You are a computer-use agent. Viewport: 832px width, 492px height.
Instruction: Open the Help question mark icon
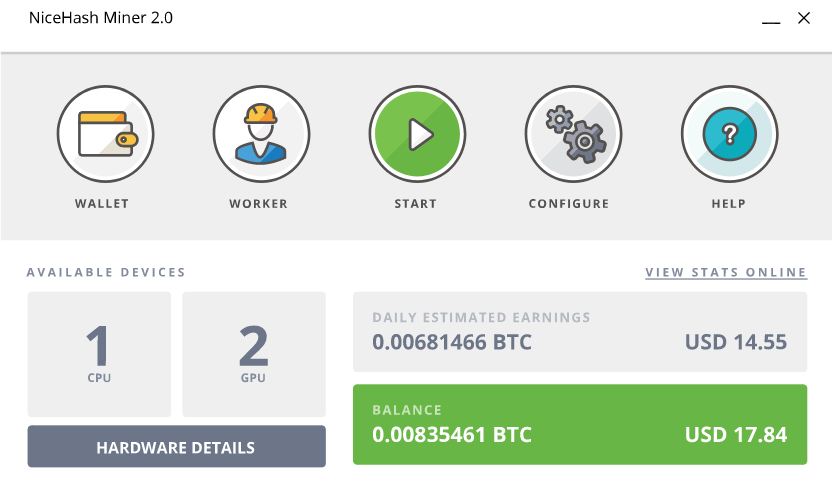[x=730, y=134]
